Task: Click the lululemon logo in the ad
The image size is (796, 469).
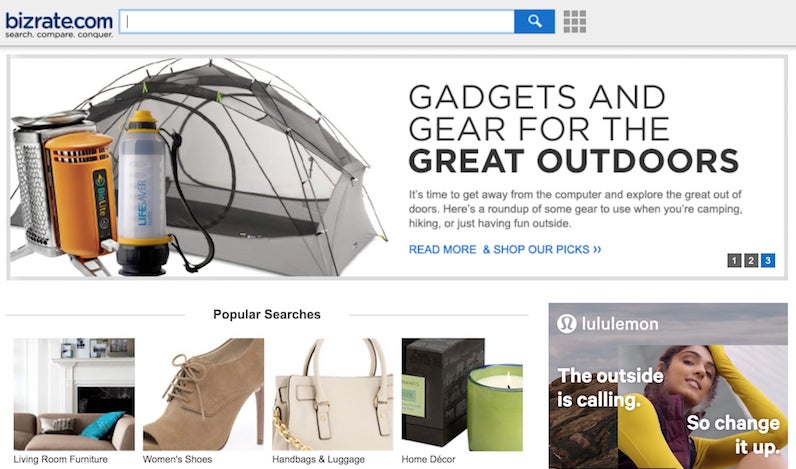Action: click(608, 324)
